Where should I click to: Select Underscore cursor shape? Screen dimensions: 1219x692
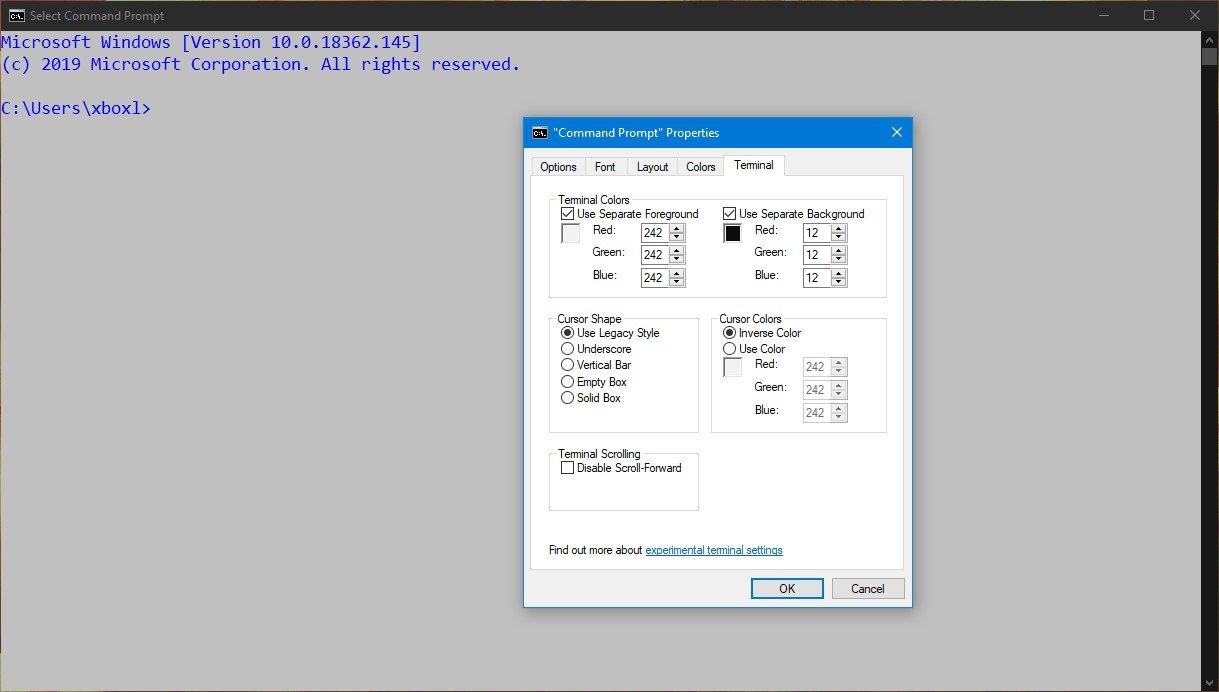[x=568, y=349]
